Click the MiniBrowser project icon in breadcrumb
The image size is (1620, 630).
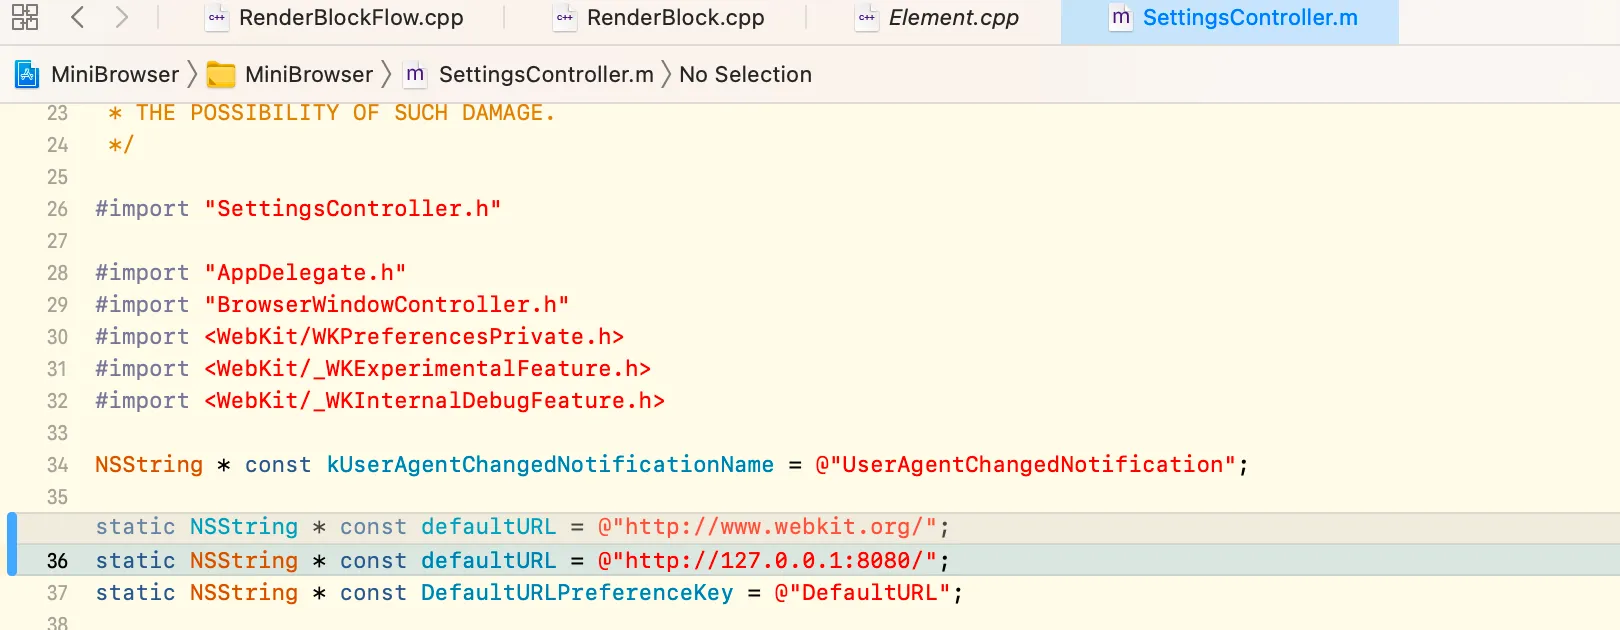(x=27, y=74)
